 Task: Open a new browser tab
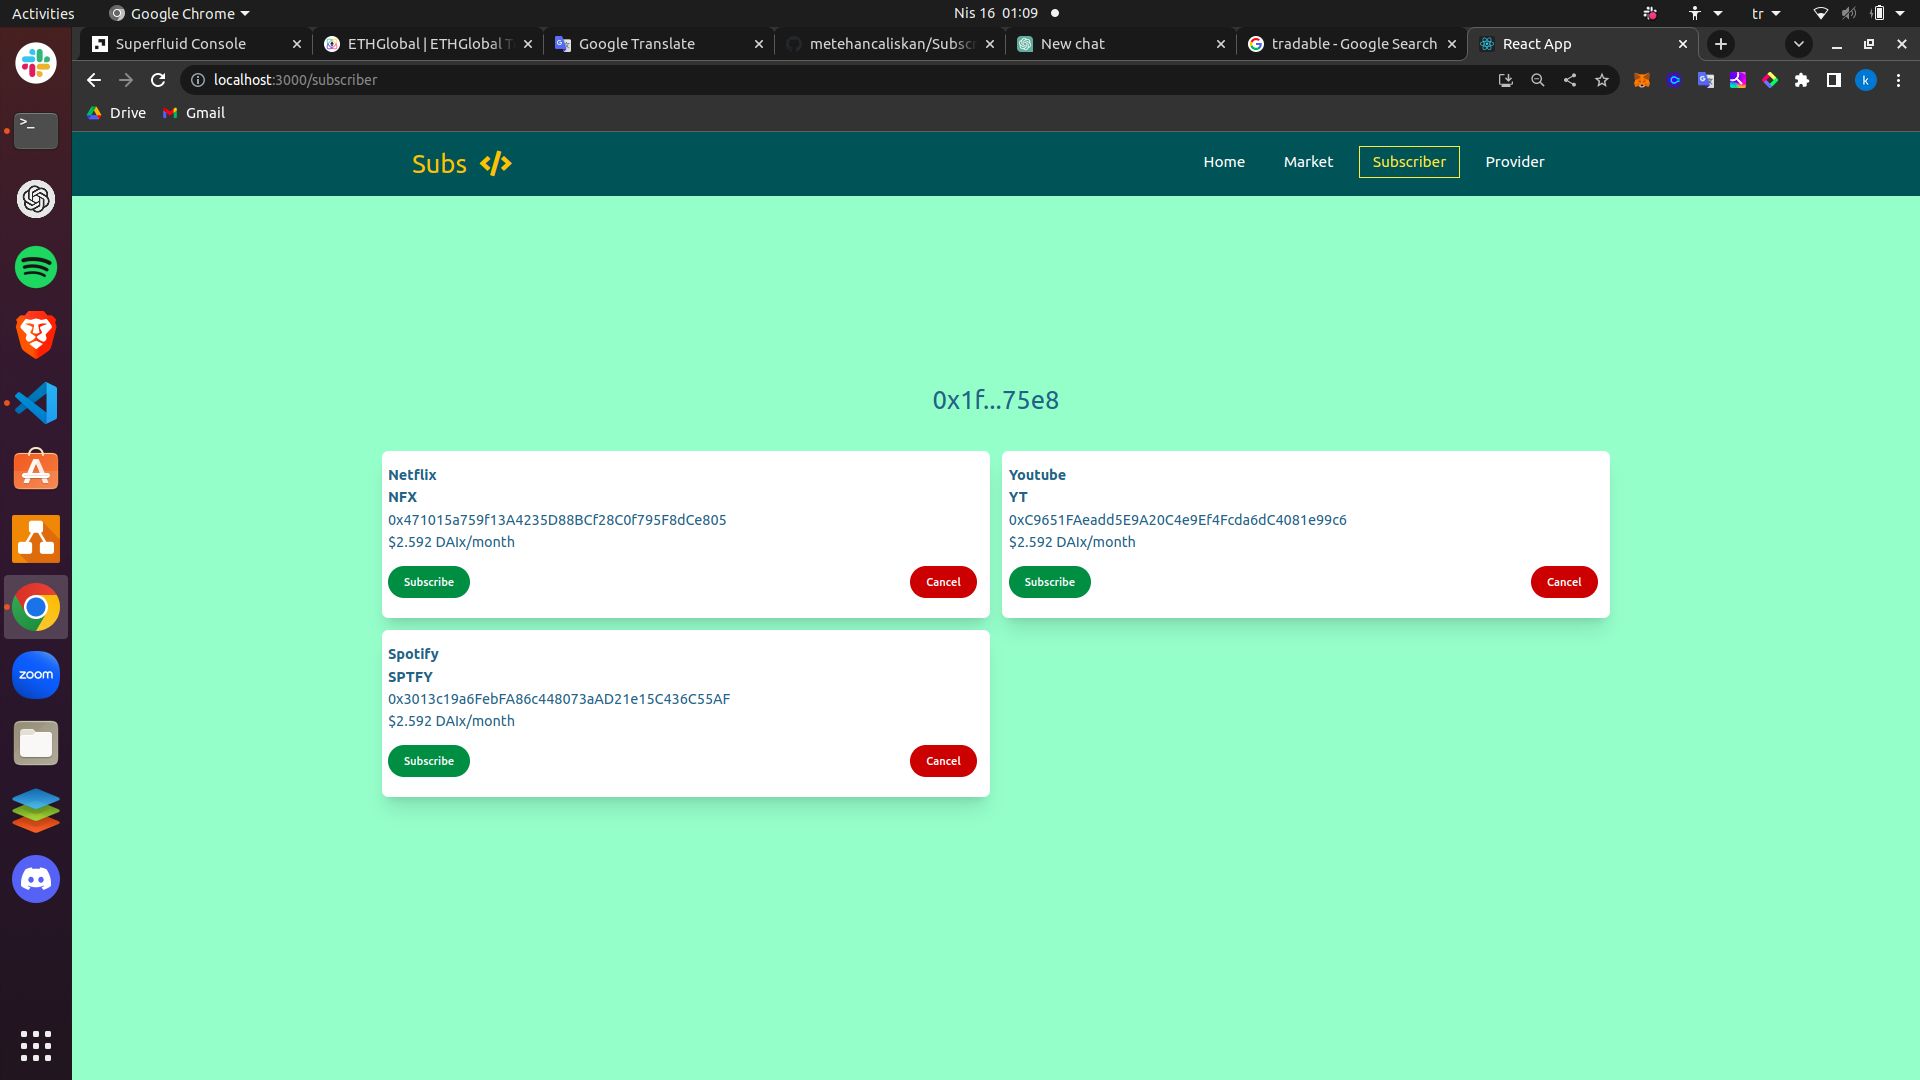[1721, 44]
